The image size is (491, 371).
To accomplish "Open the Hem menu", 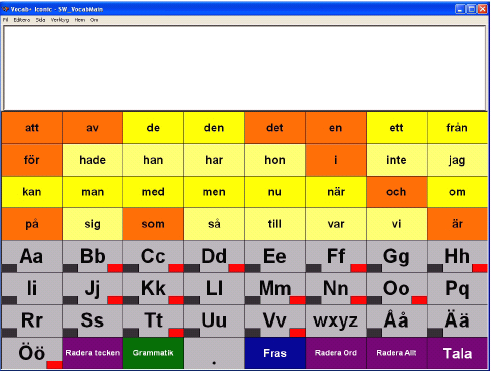I will [x=80, y=20].
